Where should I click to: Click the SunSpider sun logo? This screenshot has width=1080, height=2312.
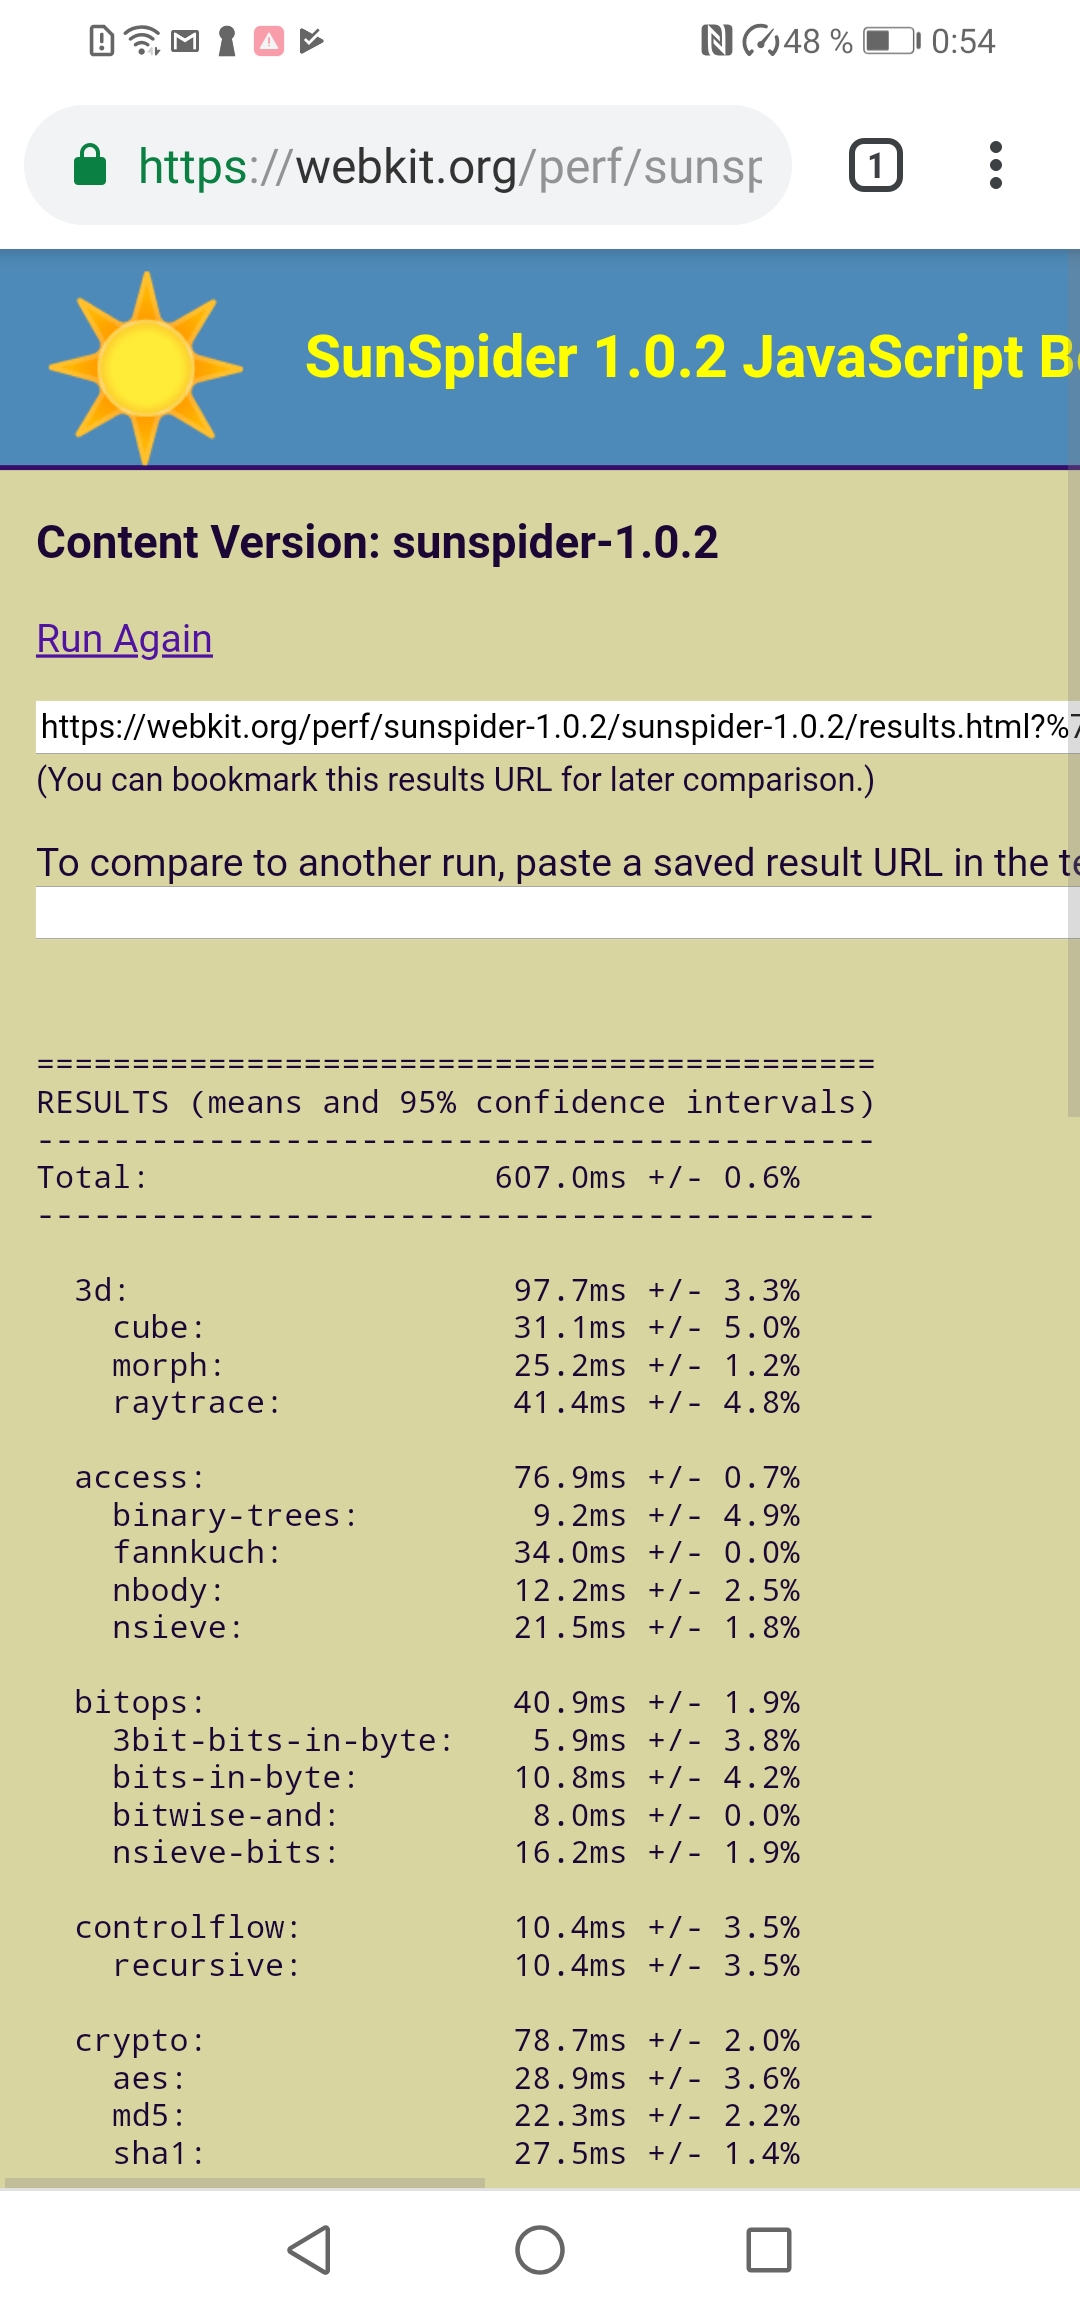coord(146,367)
